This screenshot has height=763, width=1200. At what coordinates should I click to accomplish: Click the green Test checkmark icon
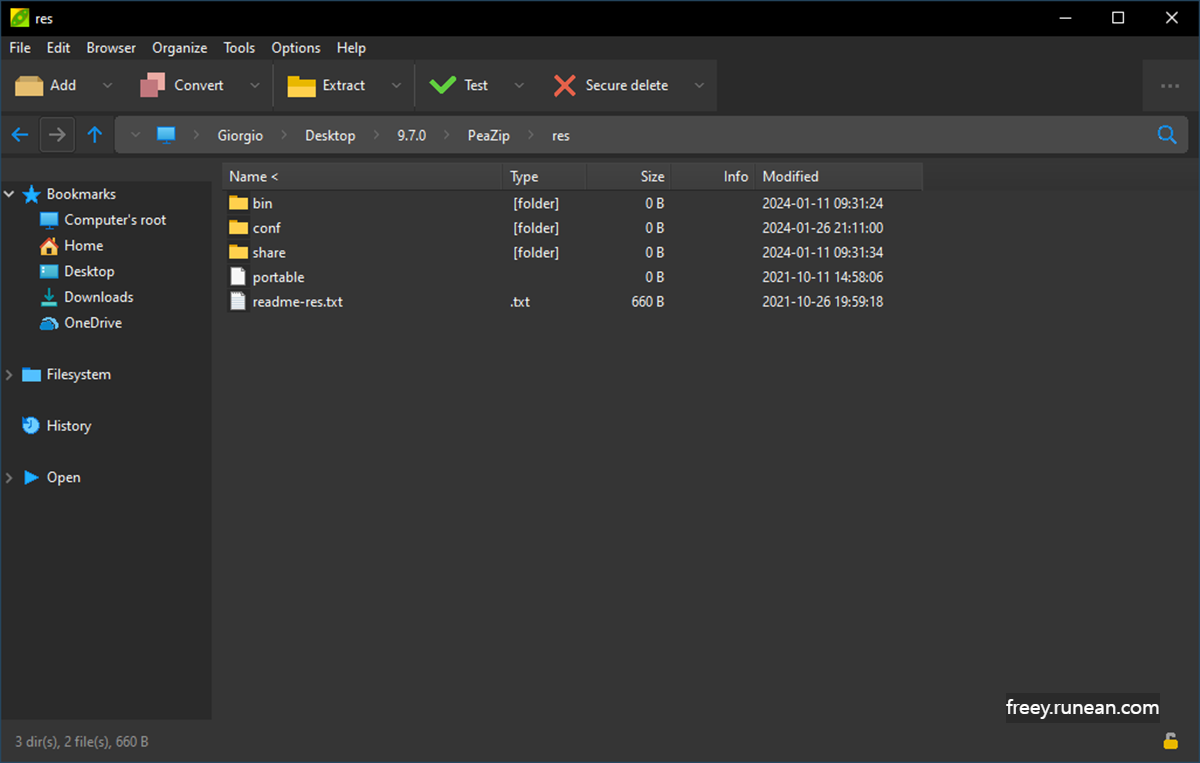(442, 86)
